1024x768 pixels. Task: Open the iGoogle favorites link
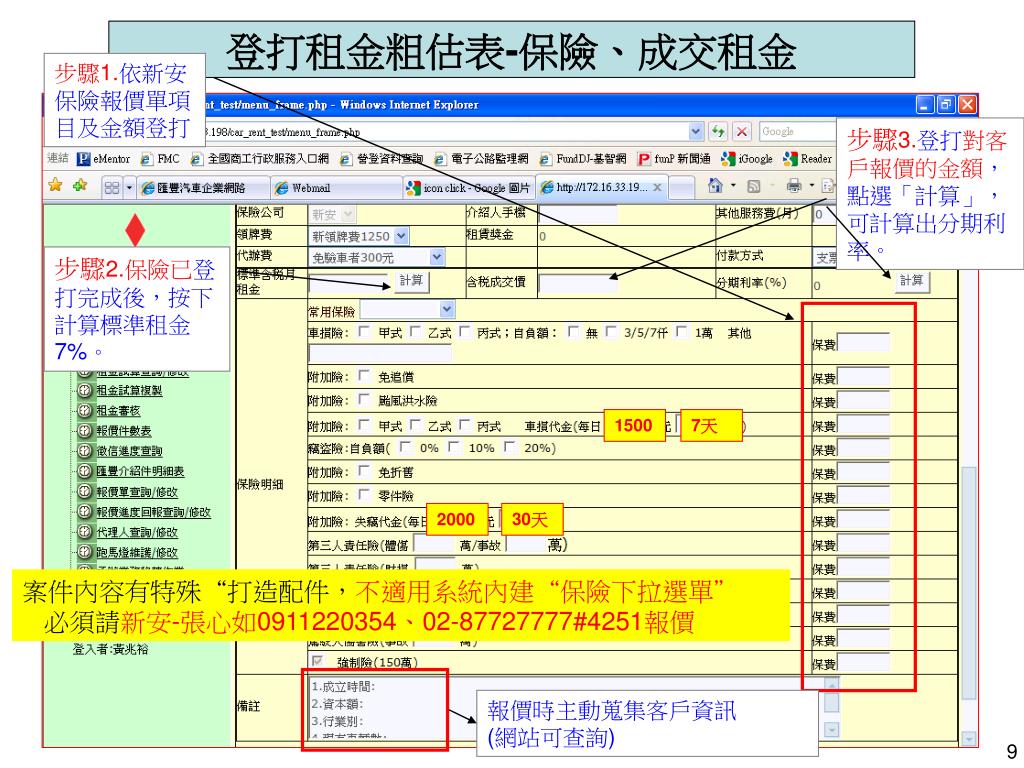pyautogui.click(x=746, y=159)
